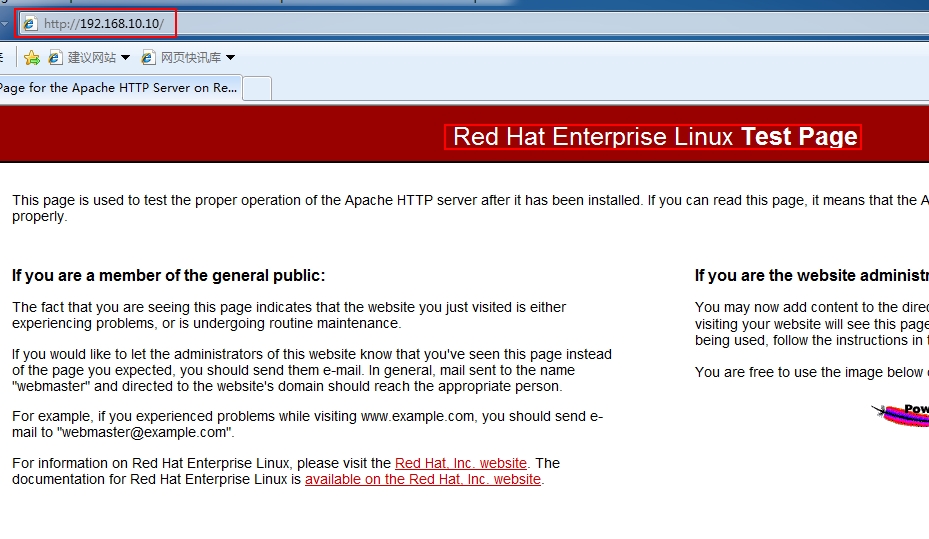Expand the 网页快讯库 dropdown arrow
Image resolution: width=929 pixels, height=539 pixels.
pos(231,58)
